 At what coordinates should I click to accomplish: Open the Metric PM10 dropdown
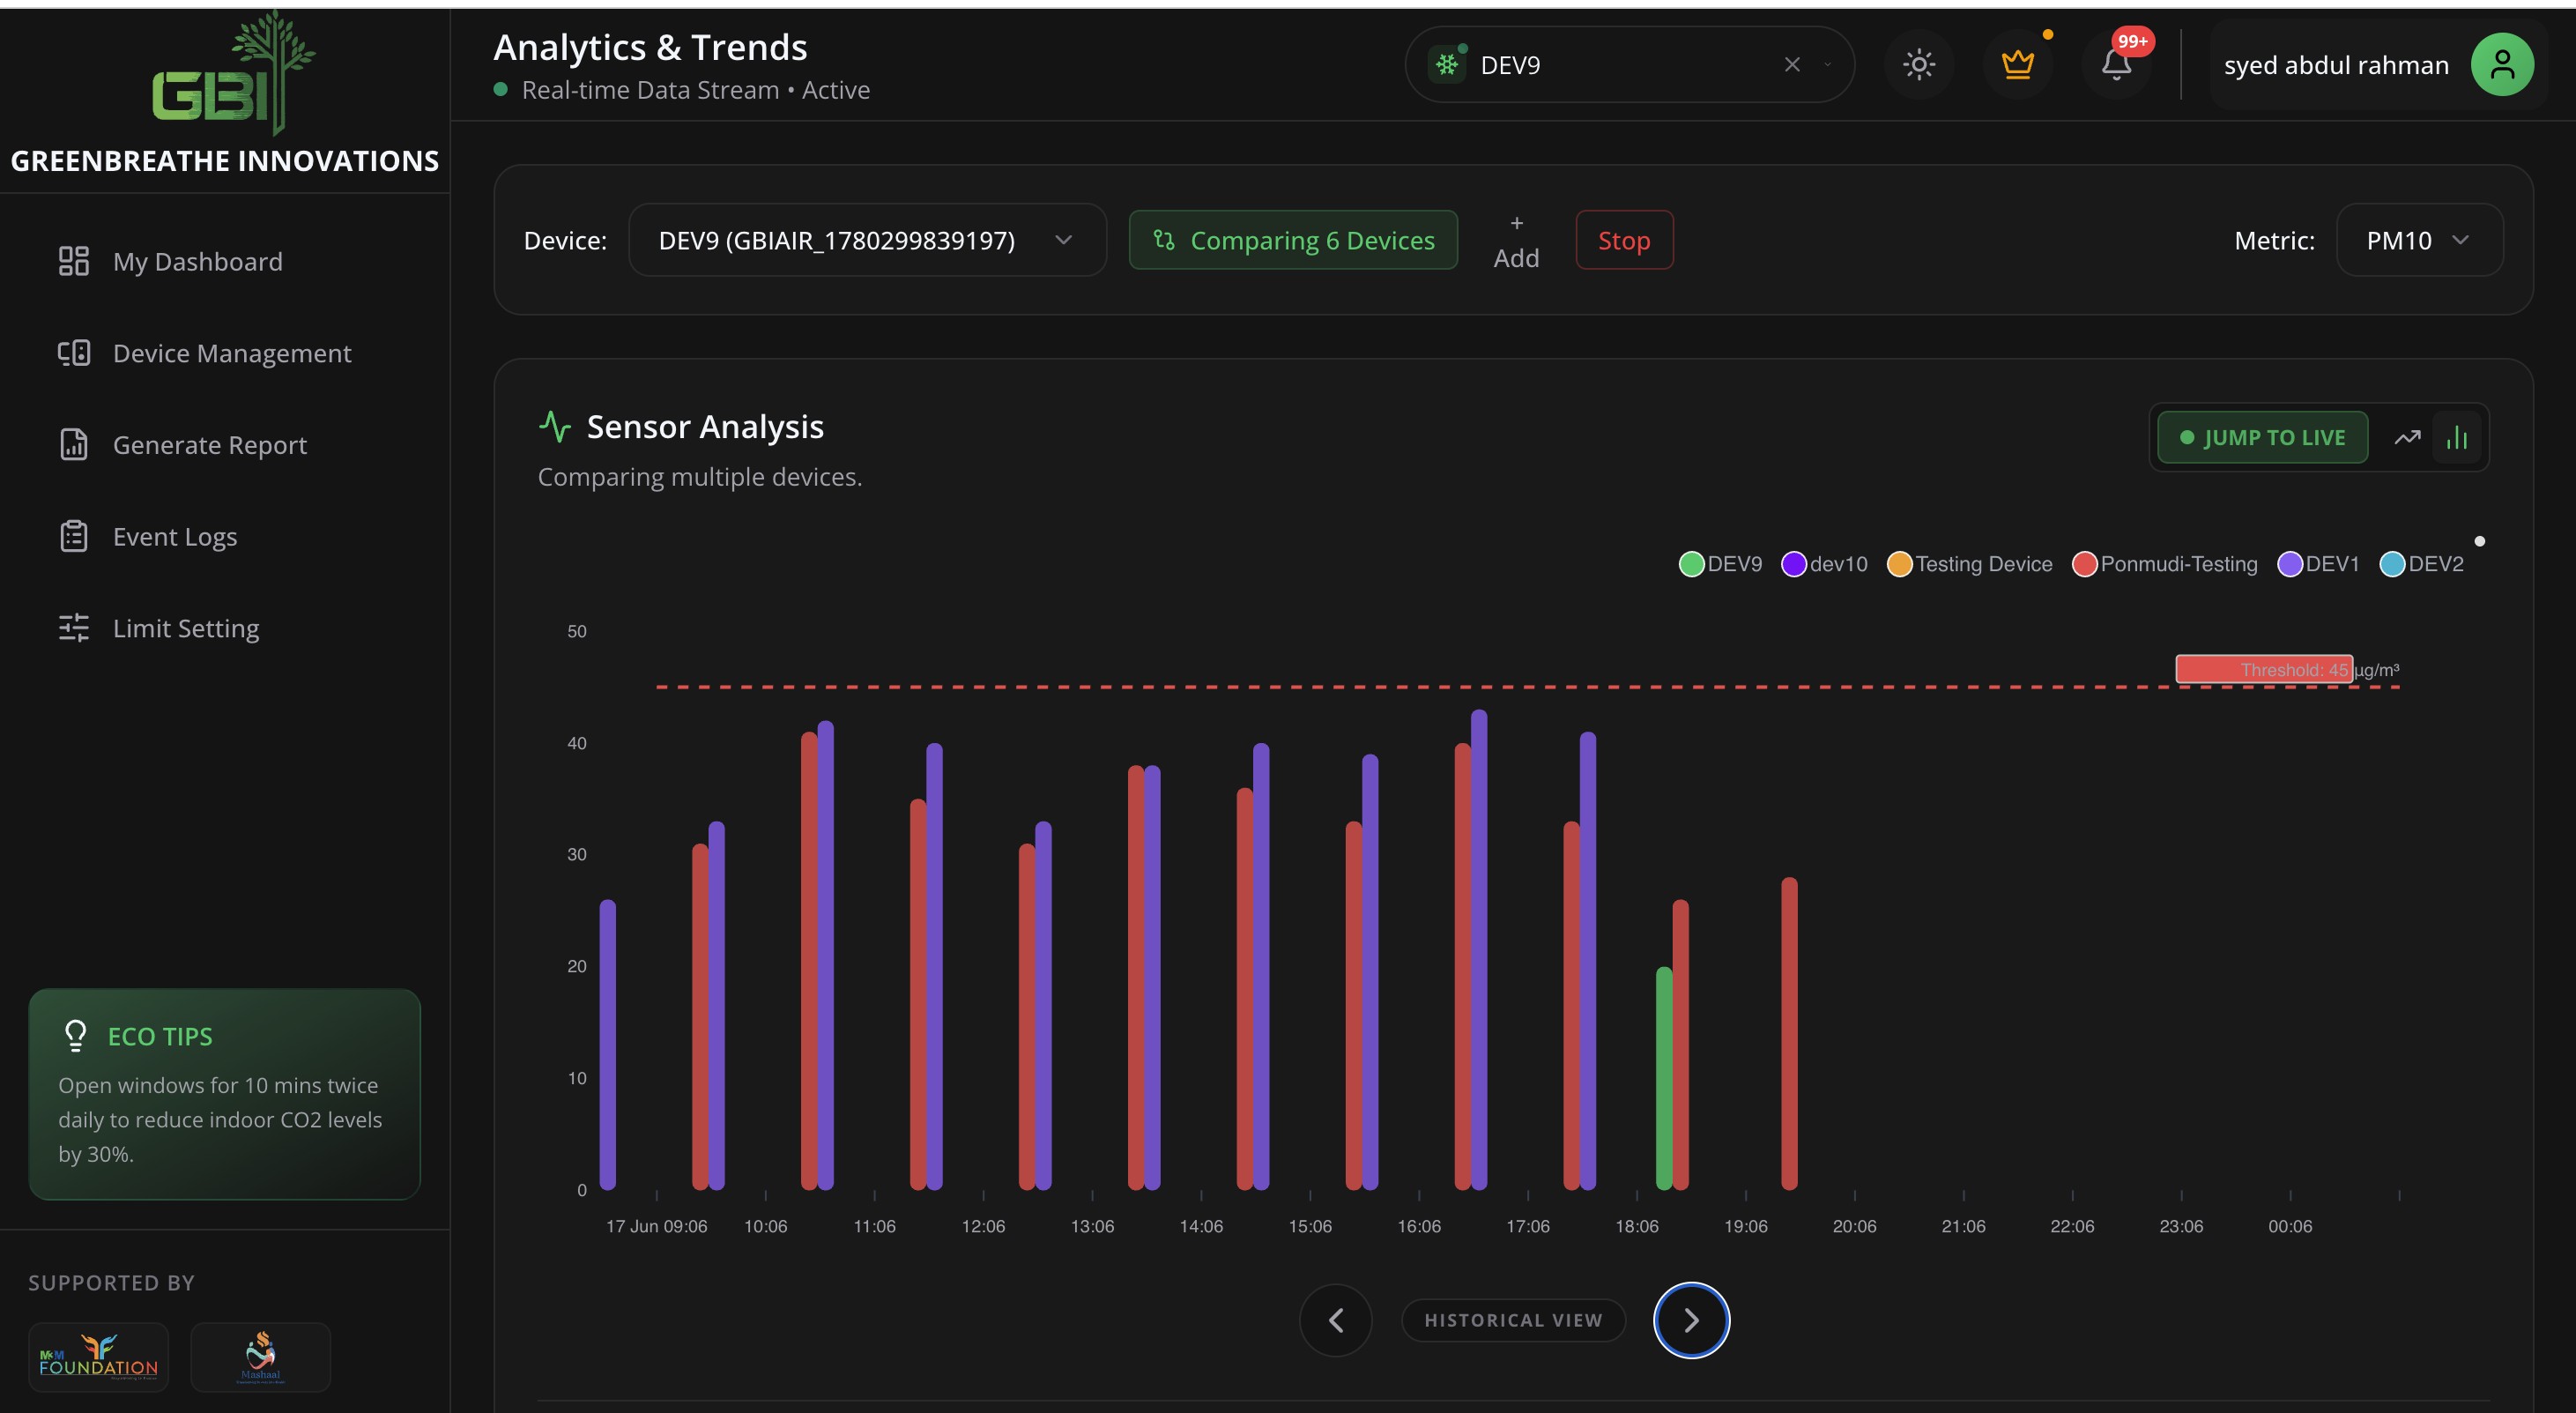(x=2419, y=240)
